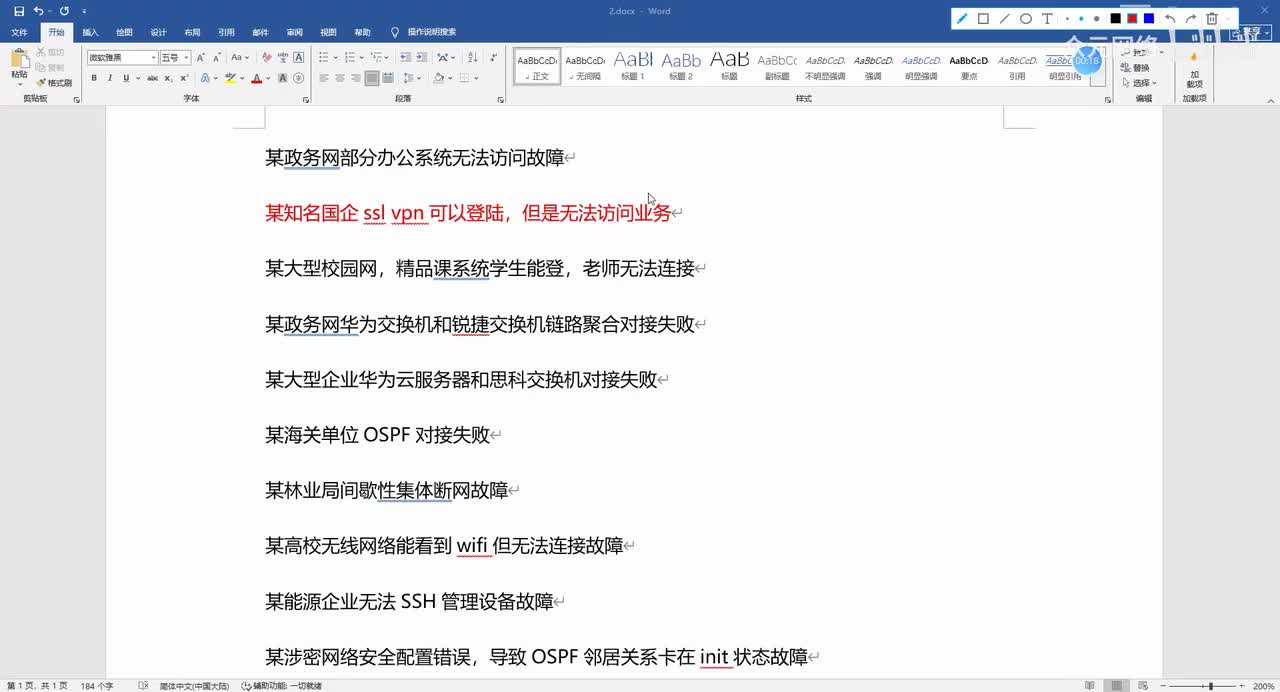Apply the red font color
The height and width of the screenshot is (692, 1280).
click(256, 78)
